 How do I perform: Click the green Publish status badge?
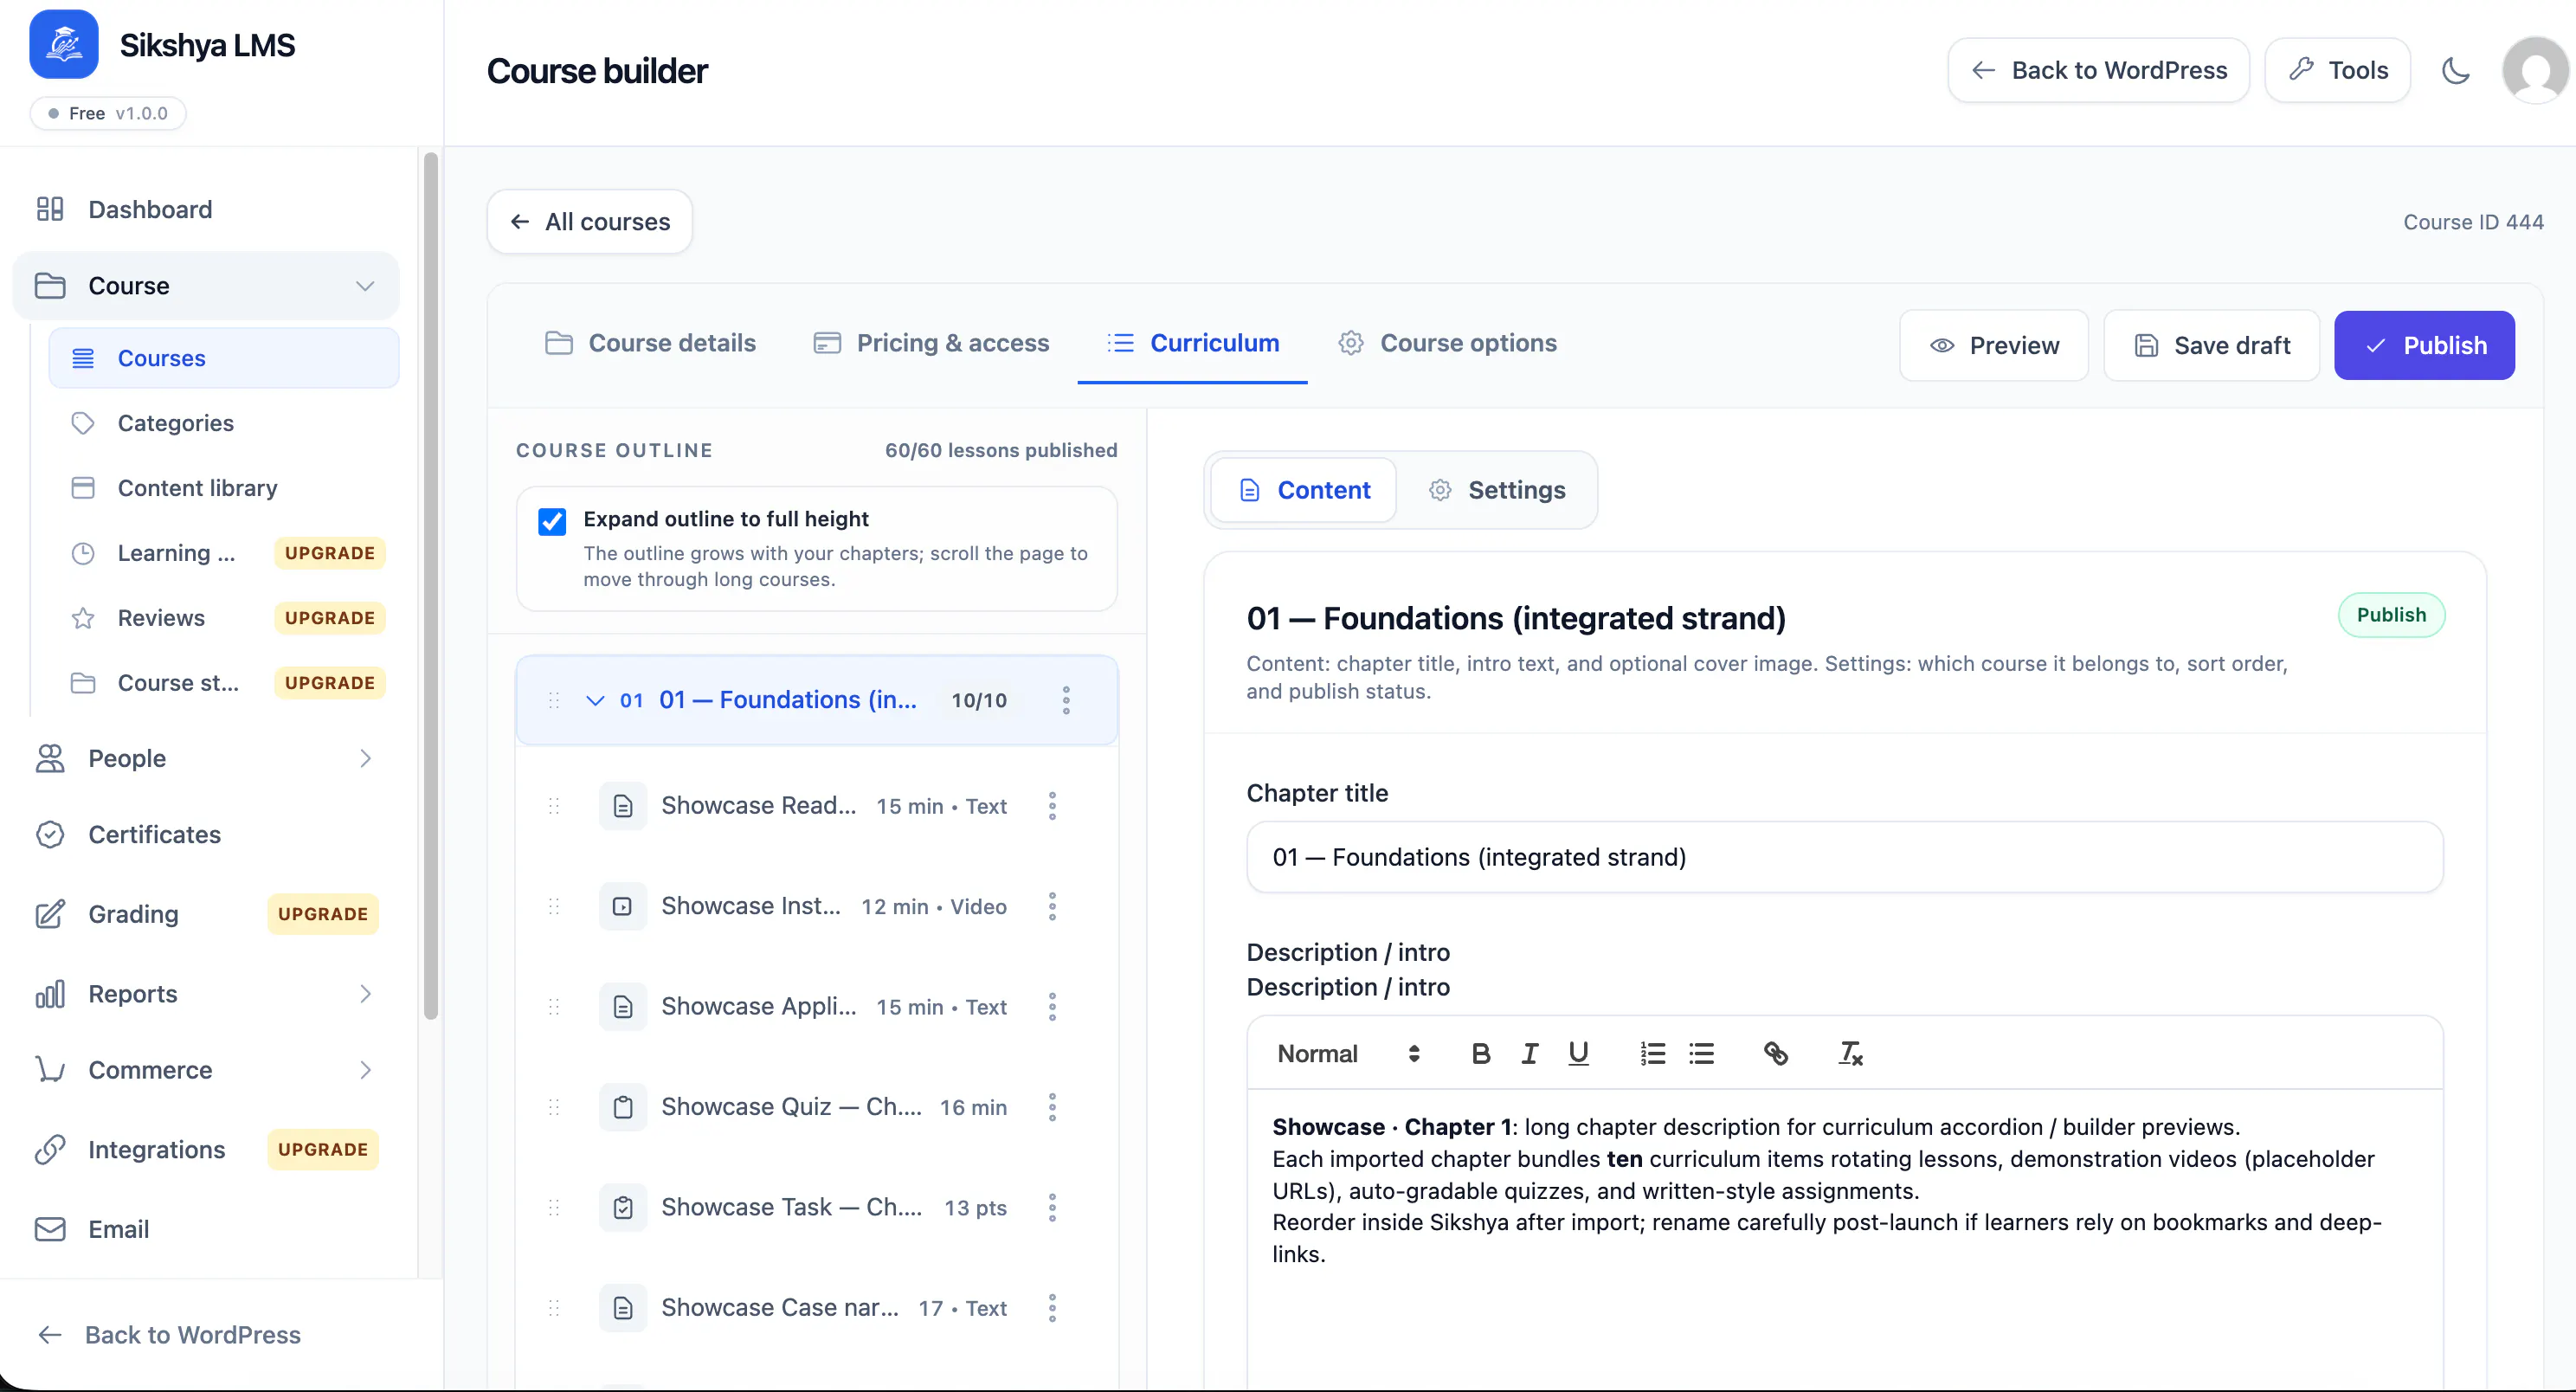pos(2391,615)
